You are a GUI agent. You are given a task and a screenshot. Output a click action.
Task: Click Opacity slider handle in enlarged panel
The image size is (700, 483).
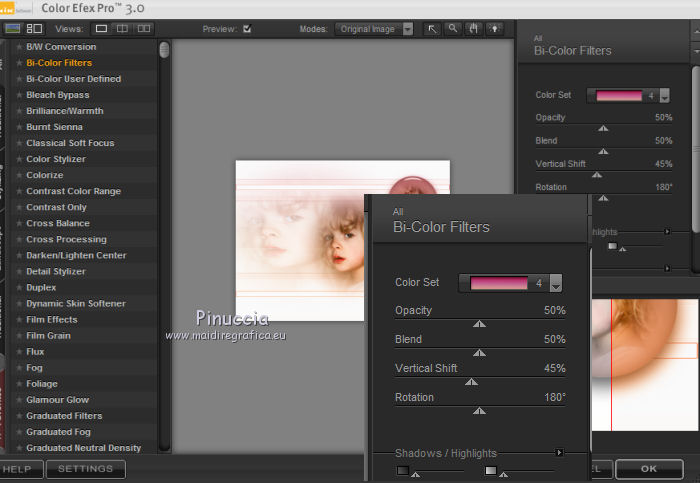point(479,324)
